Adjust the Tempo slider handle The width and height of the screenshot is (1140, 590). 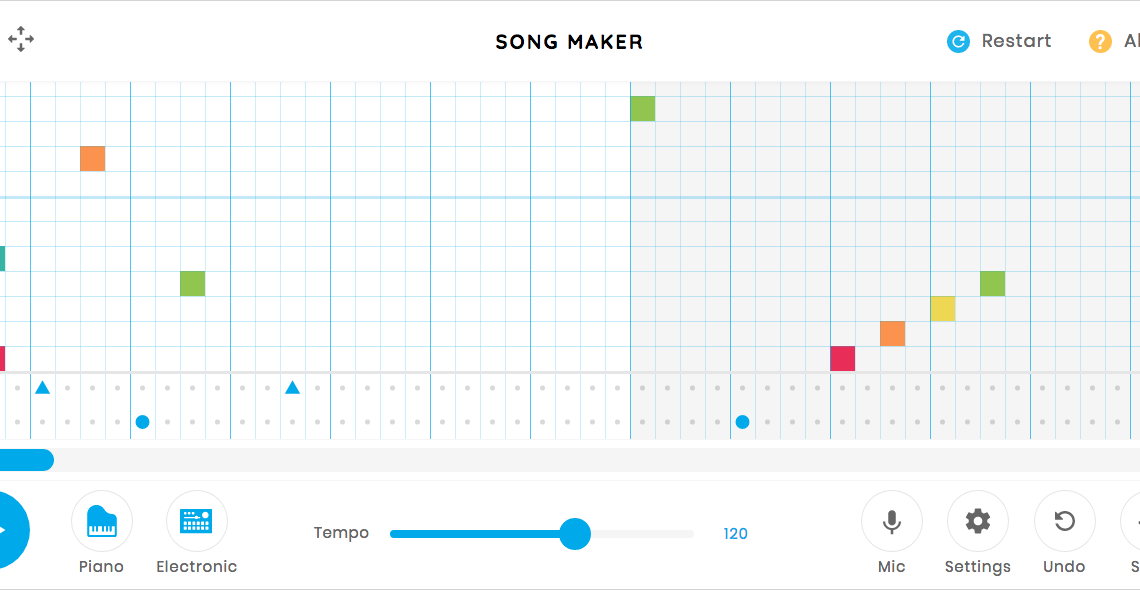tap(575, 534)
